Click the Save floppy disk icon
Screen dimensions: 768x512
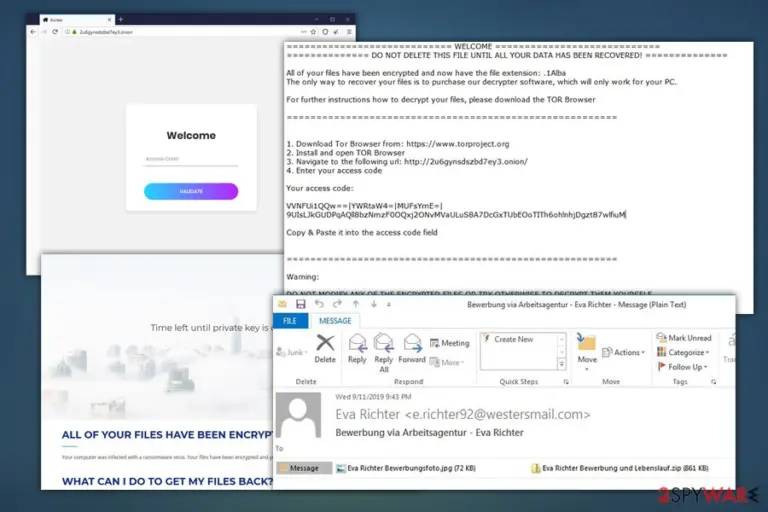tap(300, 304)
